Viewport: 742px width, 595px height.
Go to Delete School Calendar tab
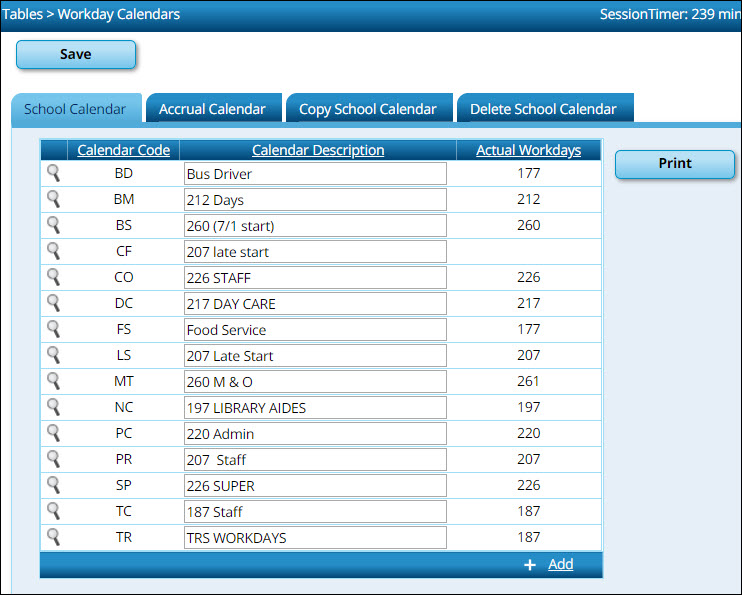pos(544,109)
